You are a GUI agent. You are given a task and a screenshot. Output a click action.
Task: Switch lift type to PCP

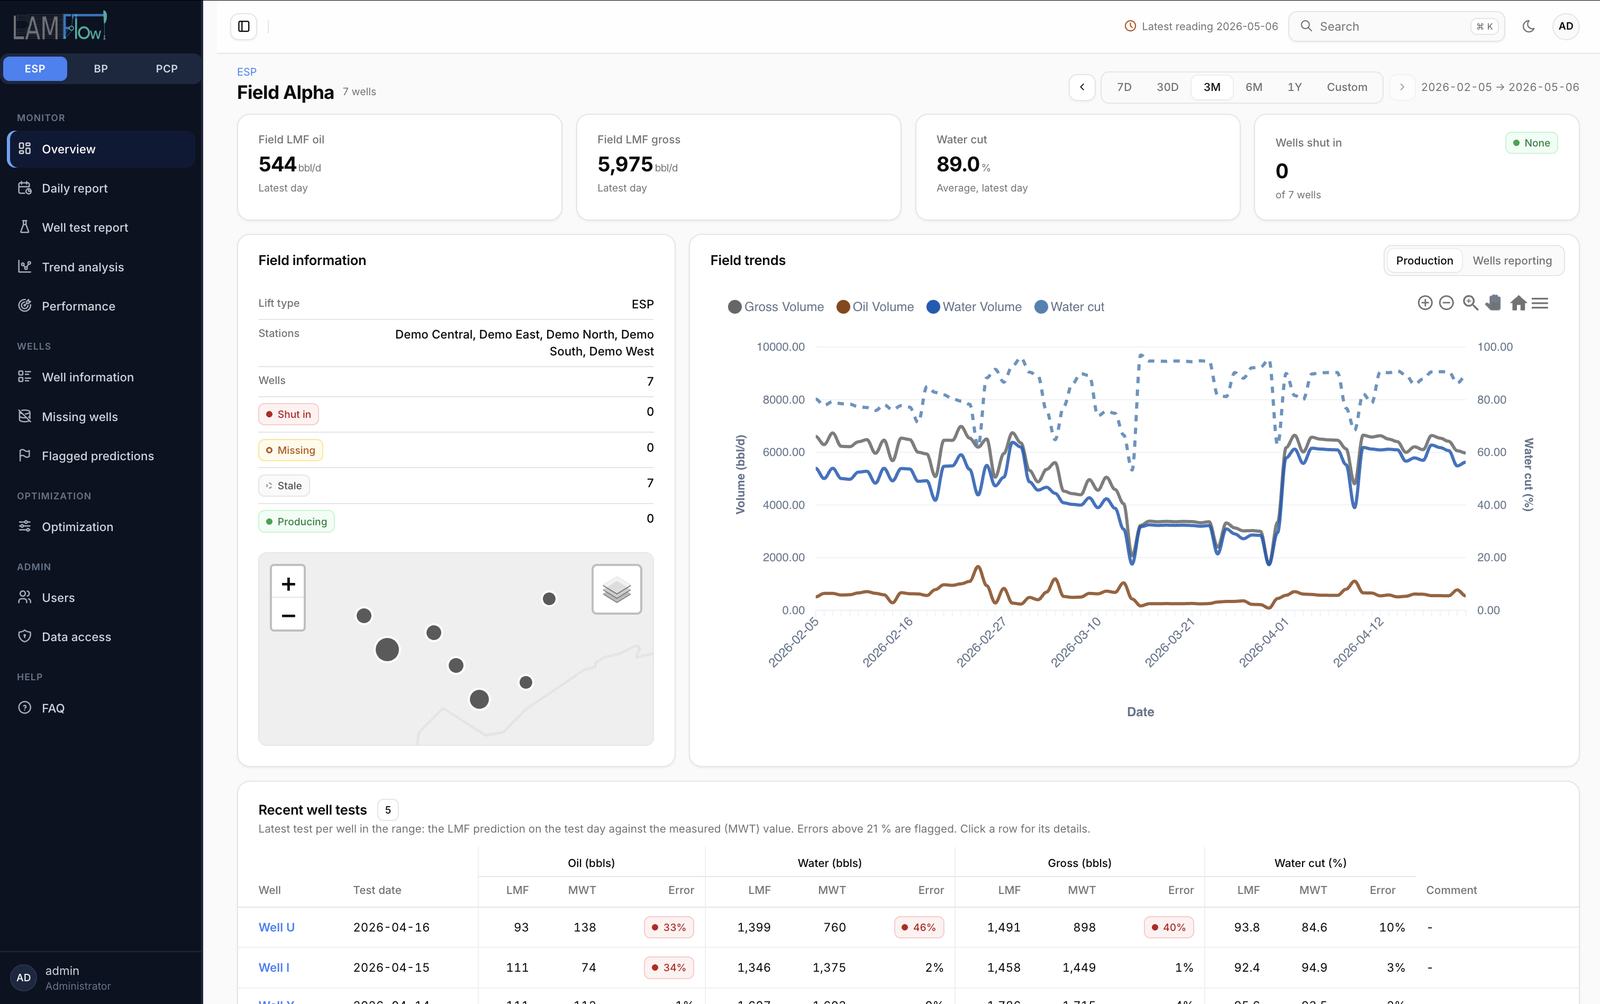tap(167, 69)
